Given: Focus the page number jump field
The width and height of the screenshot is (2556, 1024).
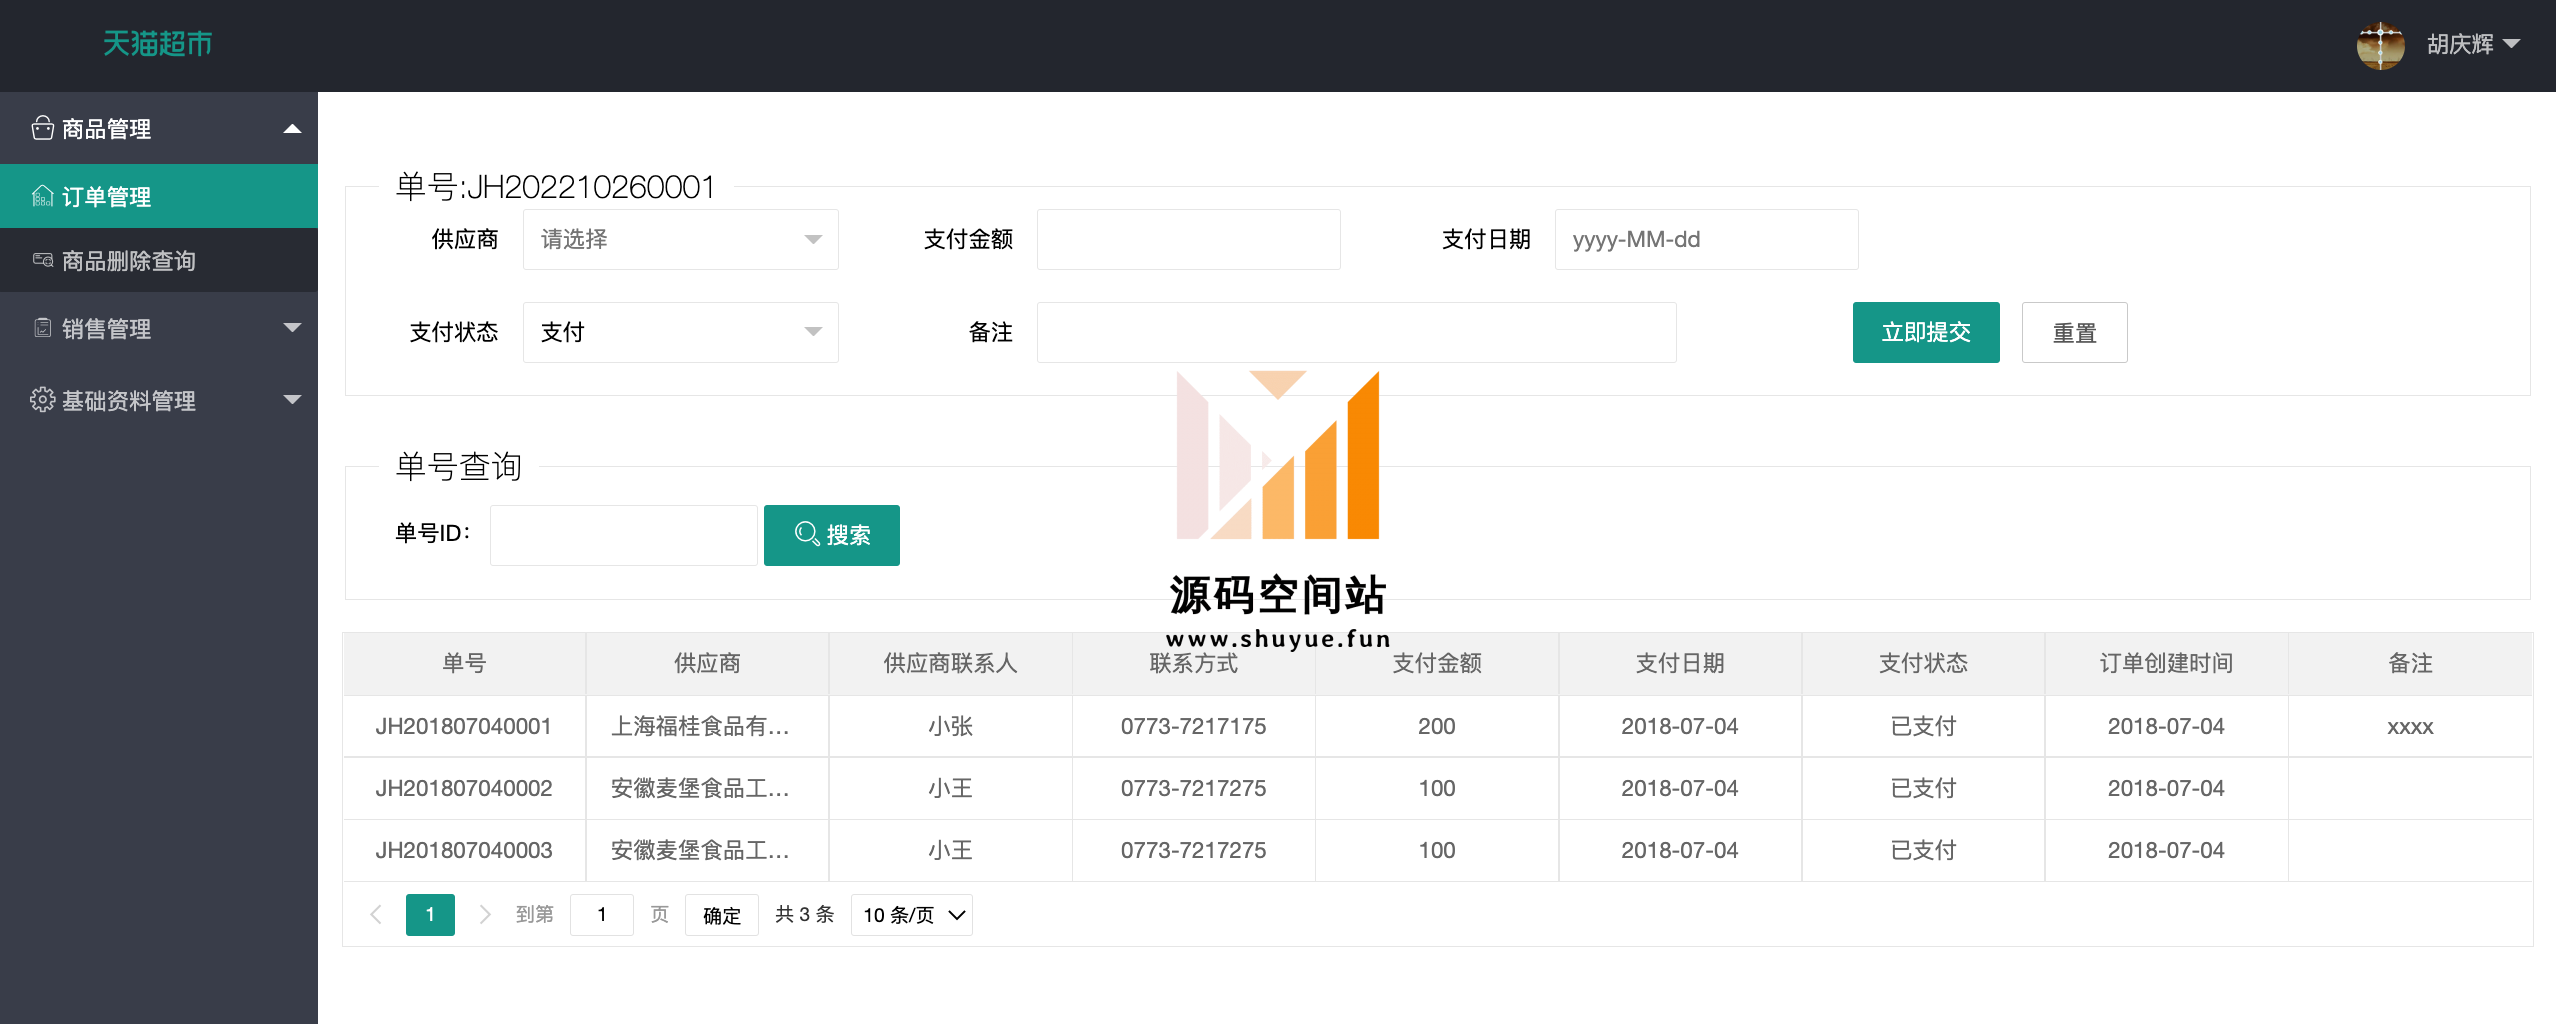Looking at the screenshot, I should (602, 915).
